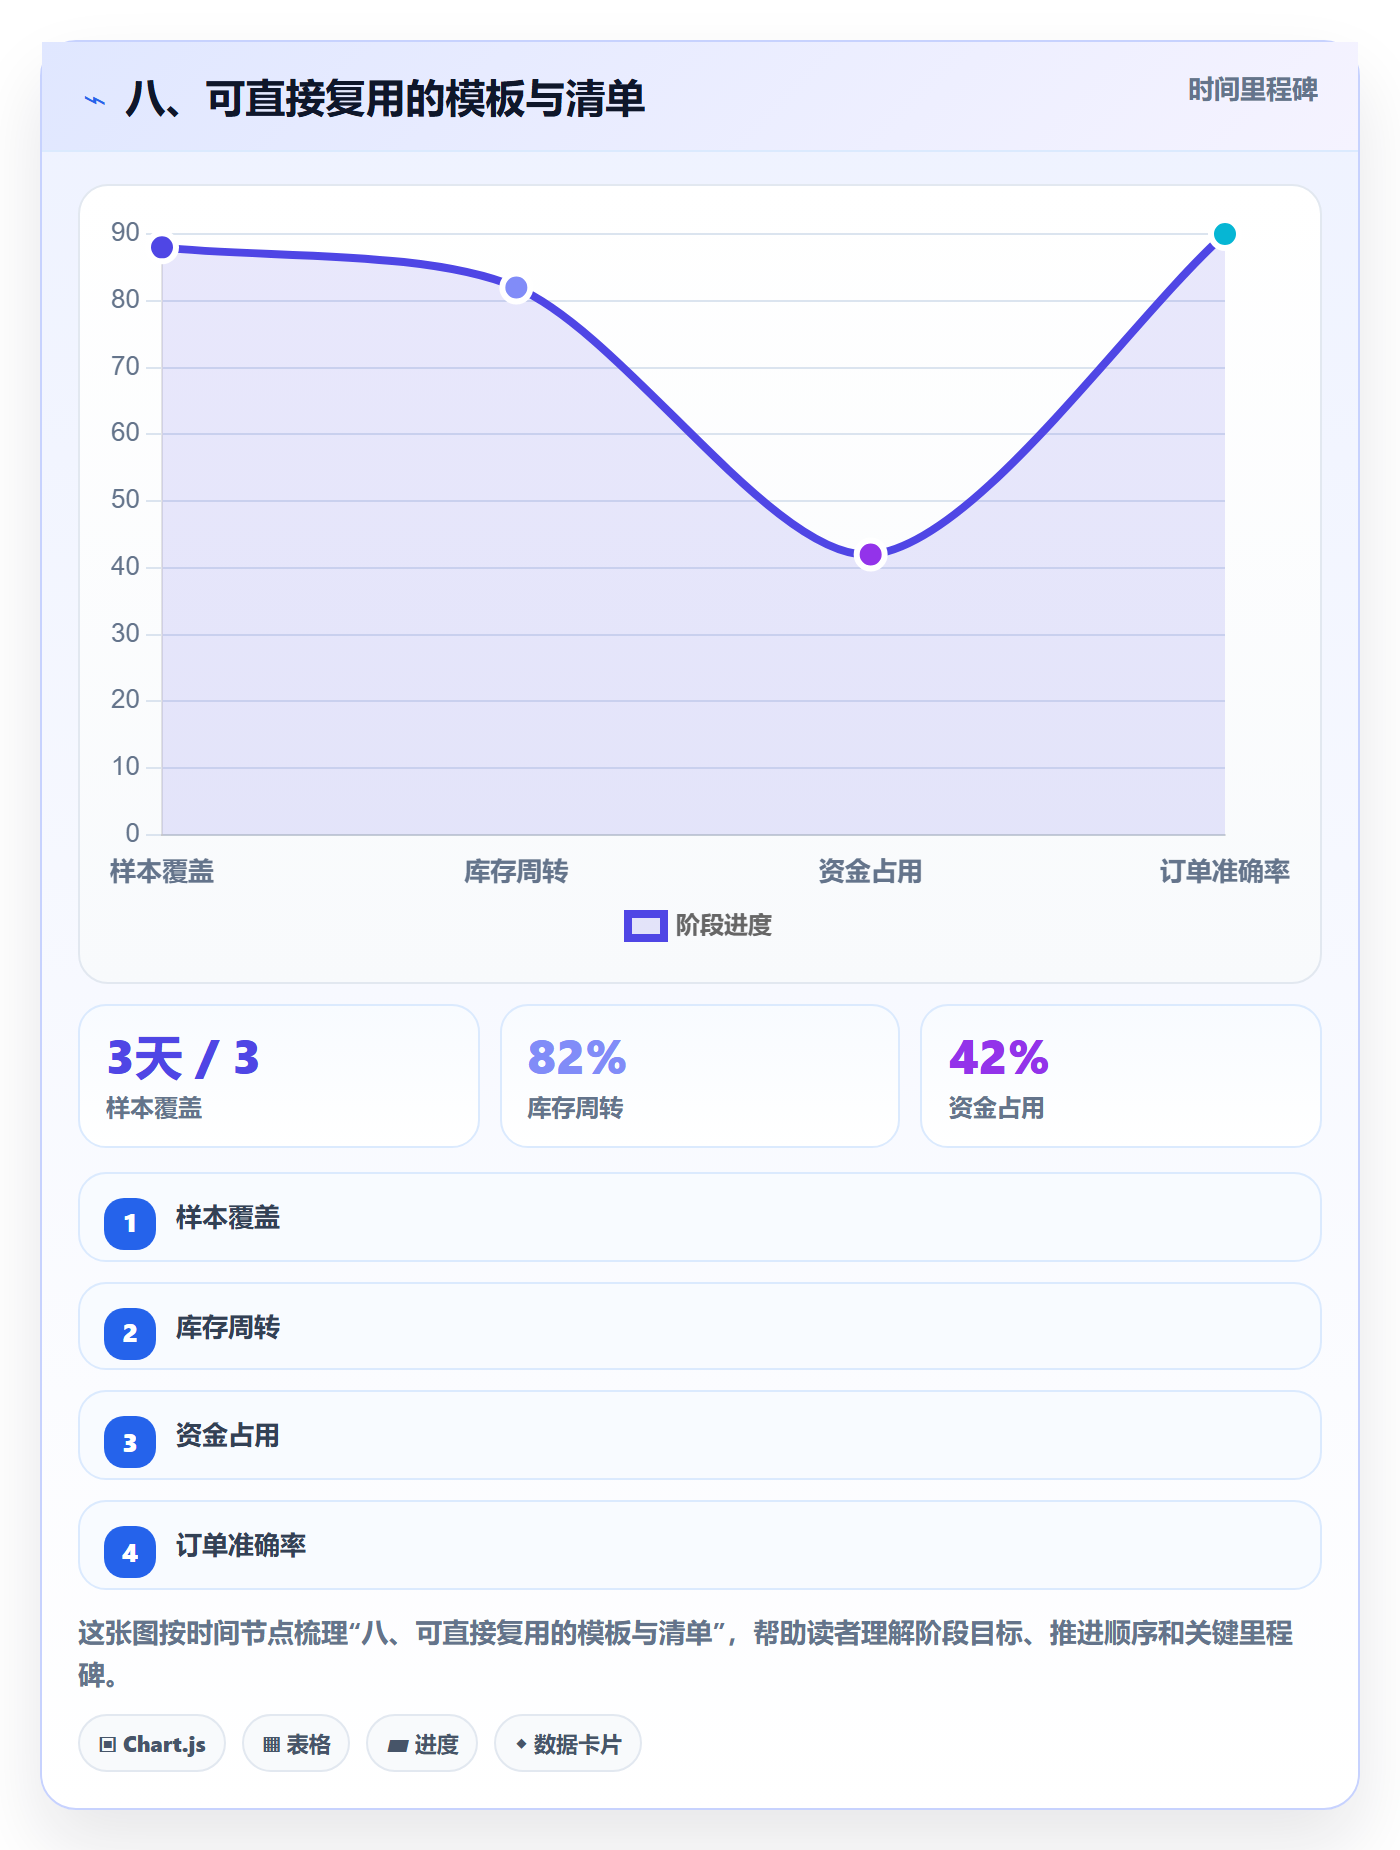
Task: Click the 资金占用 x-axis label
Action: (871, 872)
